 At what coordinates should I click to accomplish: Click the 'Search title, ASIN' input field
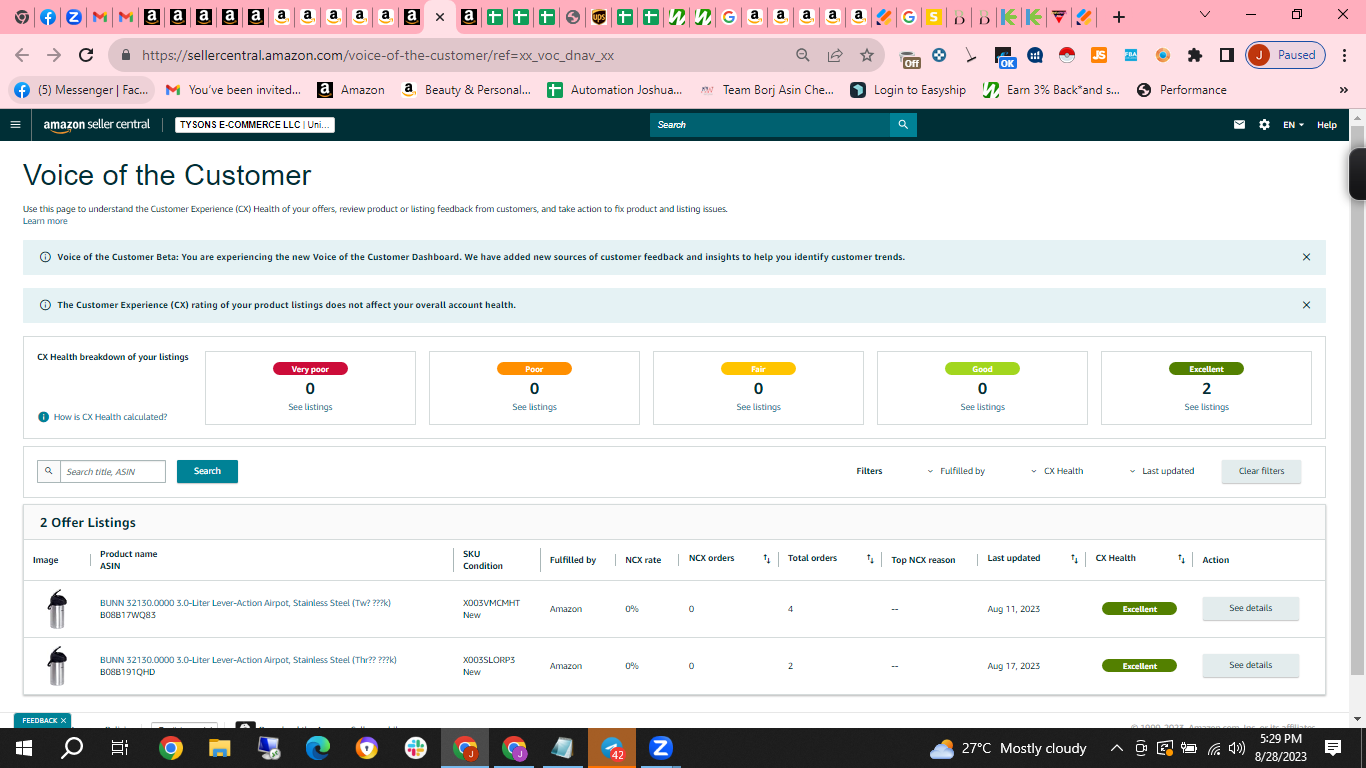113,471
